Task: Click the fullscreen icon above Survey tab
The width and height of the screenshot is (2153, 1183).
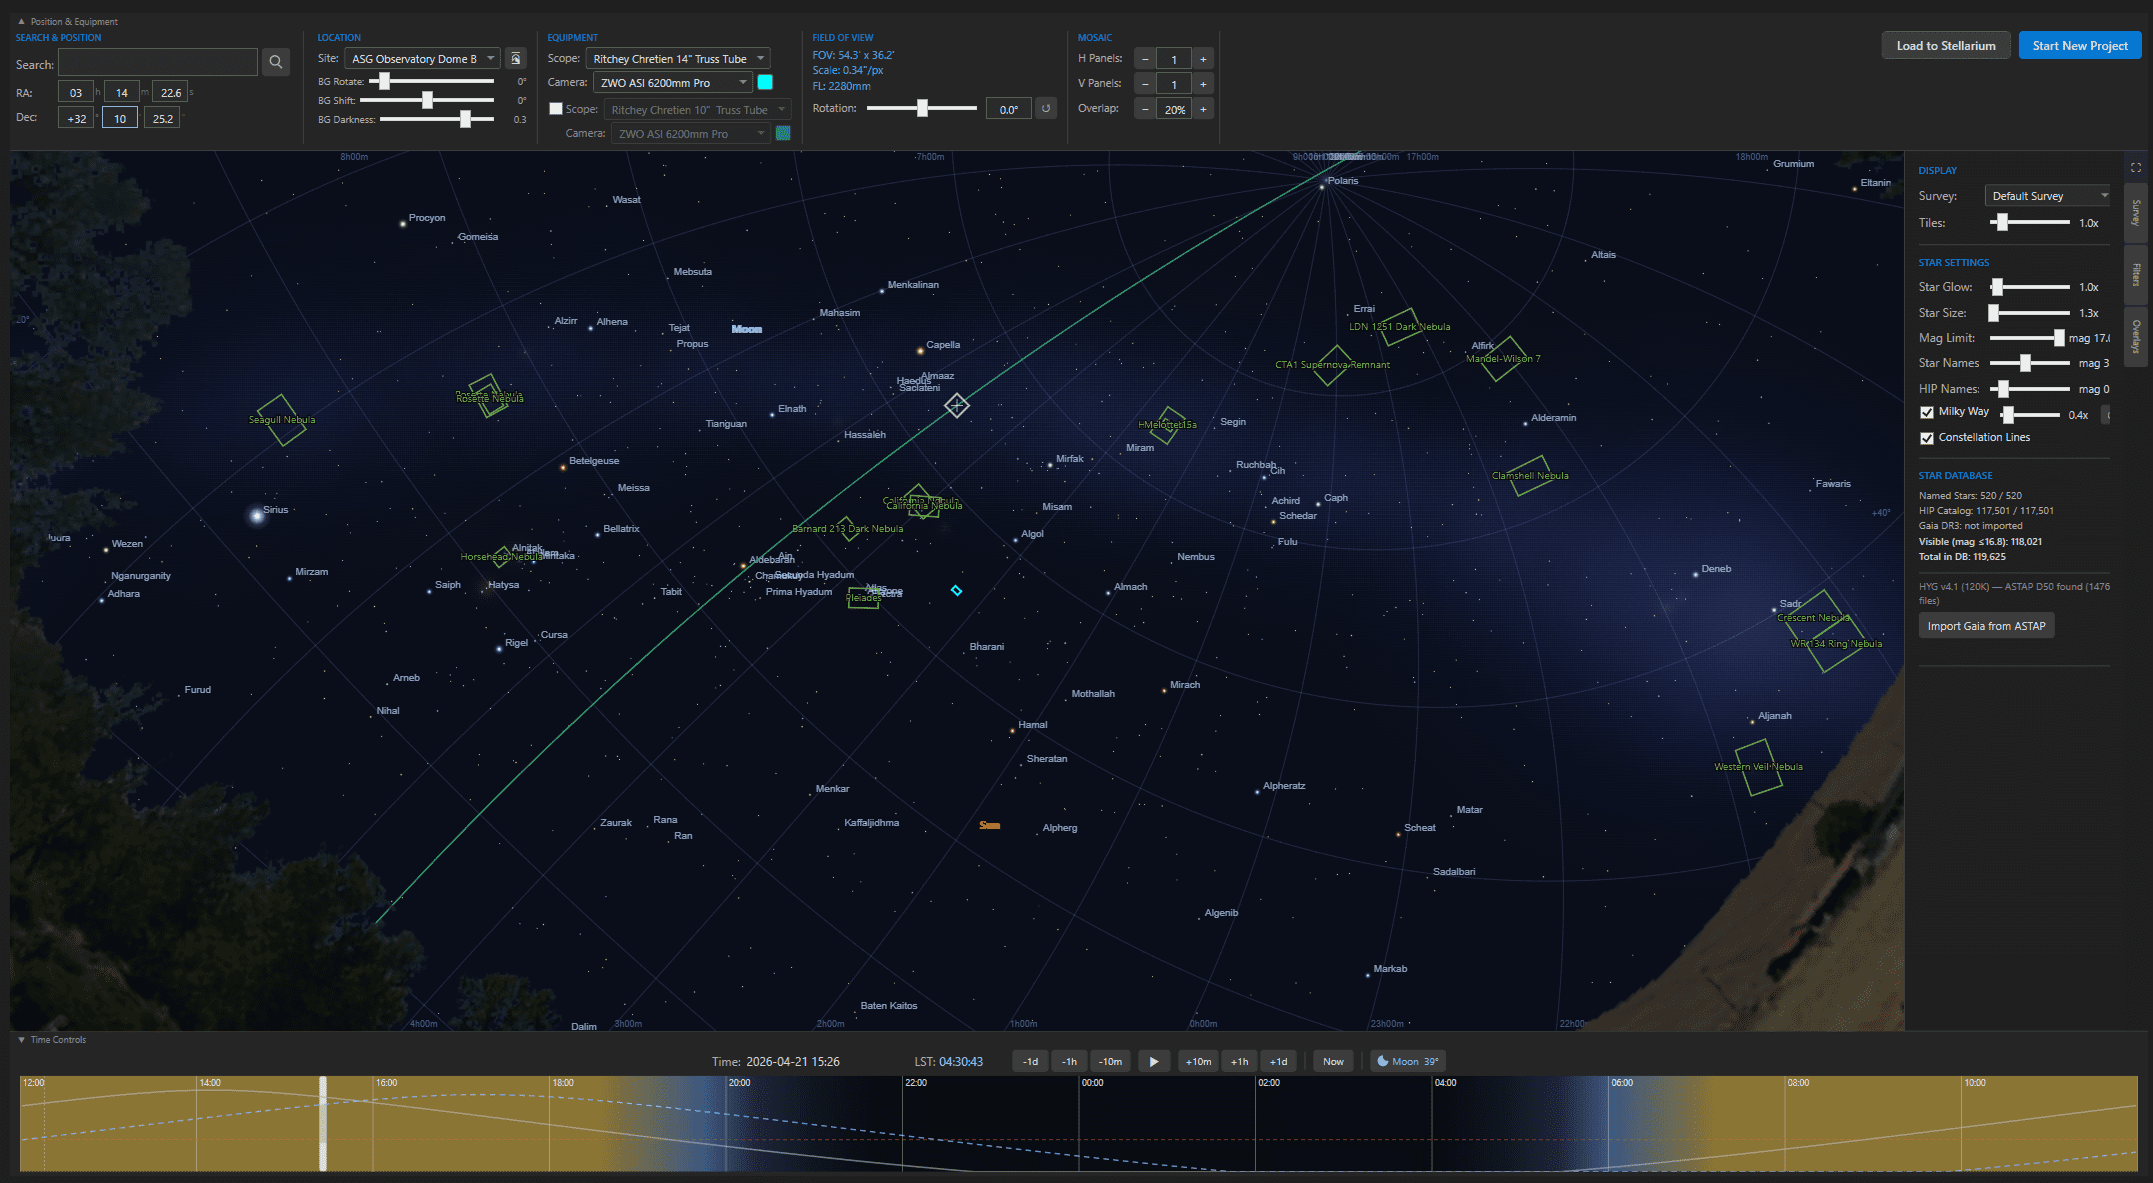Action: (2135, 168)
